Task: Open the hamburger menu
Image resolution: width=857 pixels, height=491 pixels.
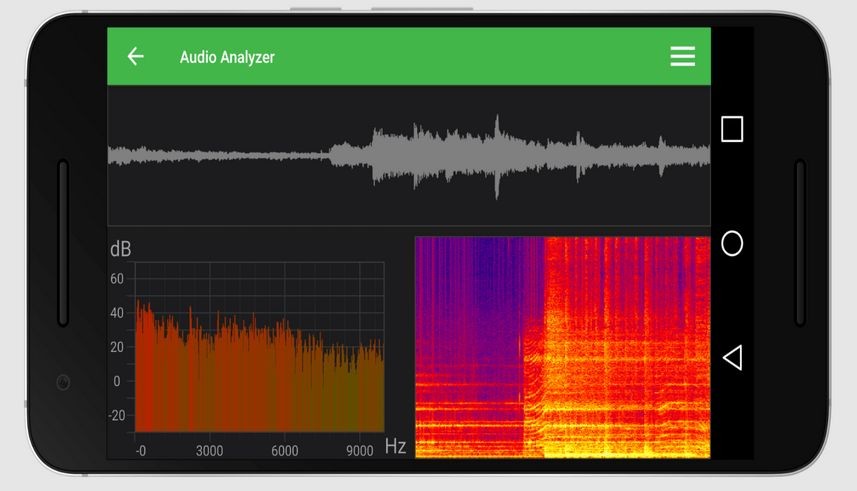Action: coord(683,56)
